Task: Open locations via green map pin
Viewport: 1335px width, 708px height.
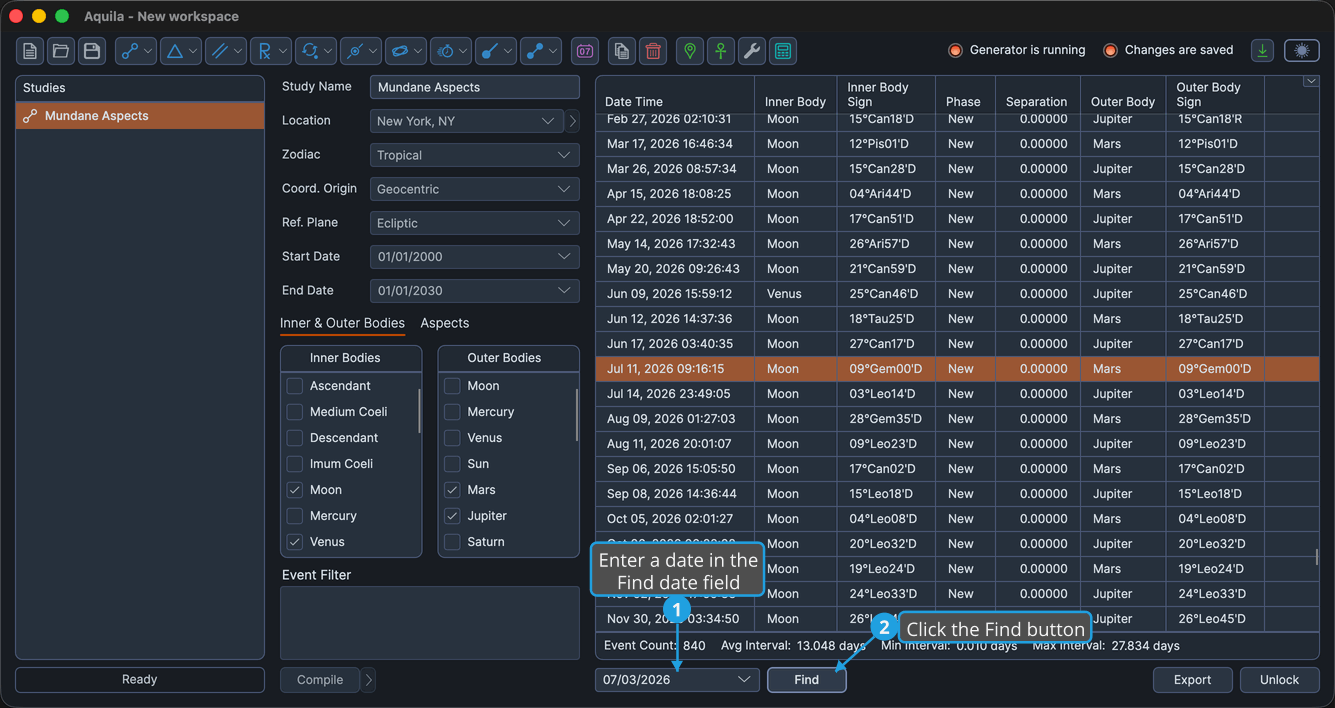Action: 690,51
